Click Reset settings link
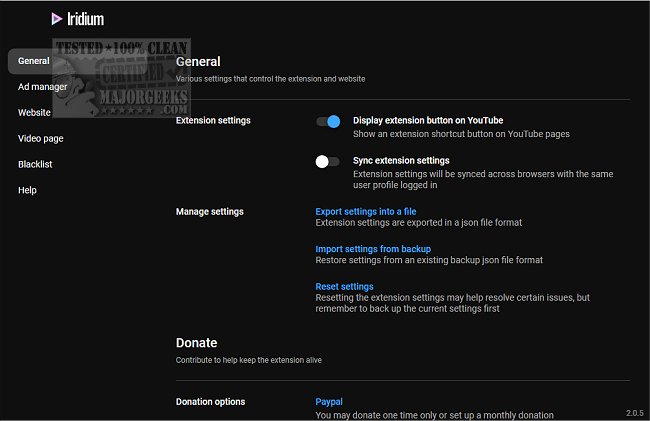Image resolution: width=650 pixels, height=421 pixels. (344, 286)
